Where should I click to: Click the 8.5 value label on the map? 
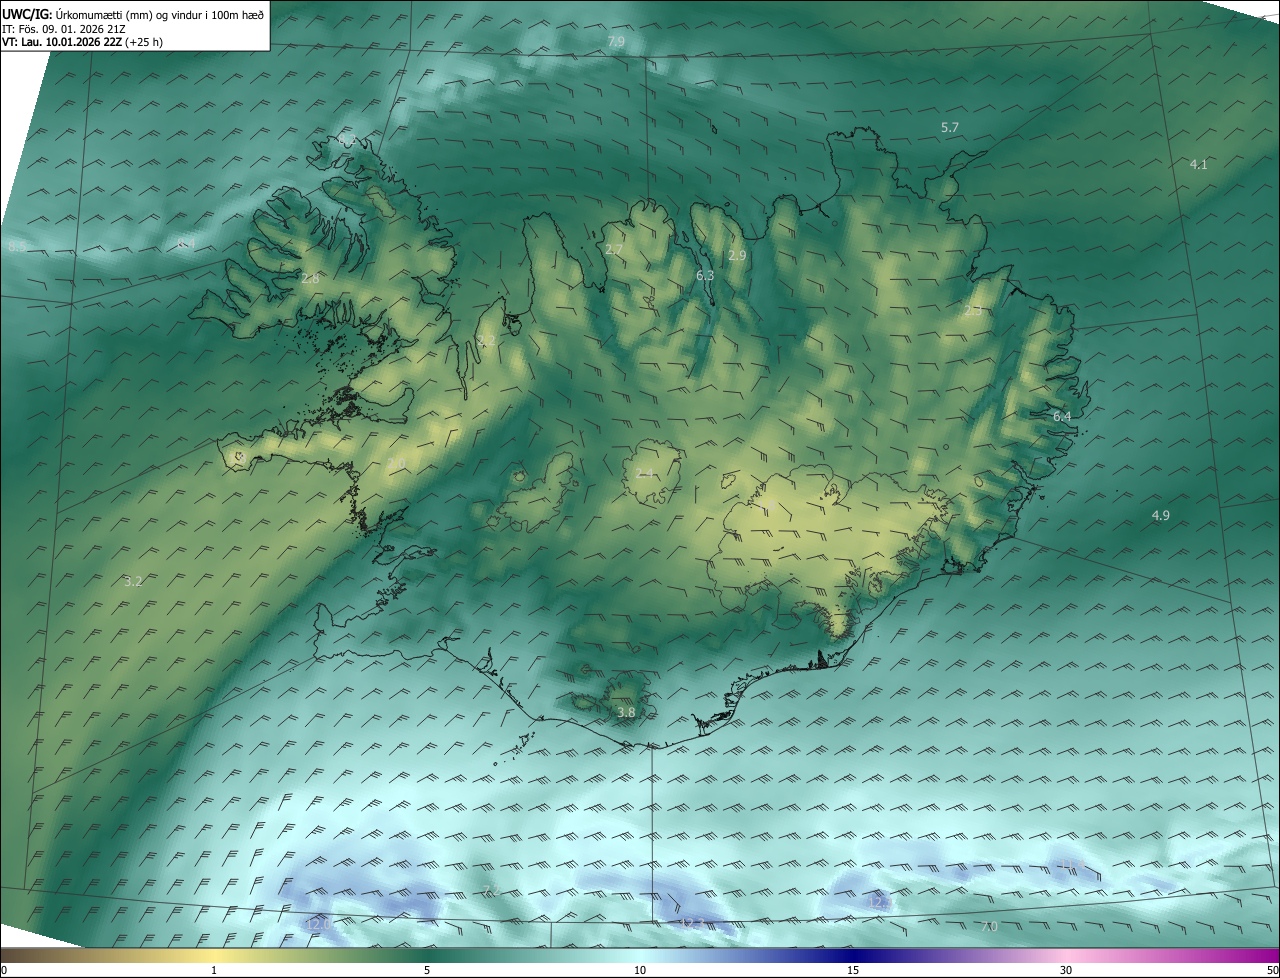[17, 246]
